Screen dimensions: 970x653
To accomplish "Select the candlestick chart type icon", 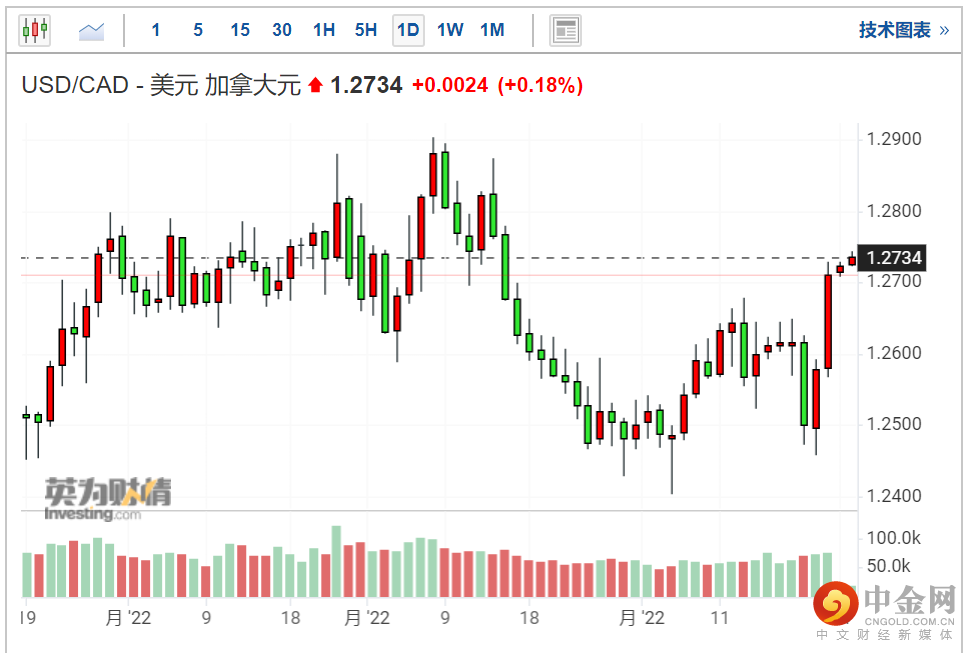I will (34, 30).
